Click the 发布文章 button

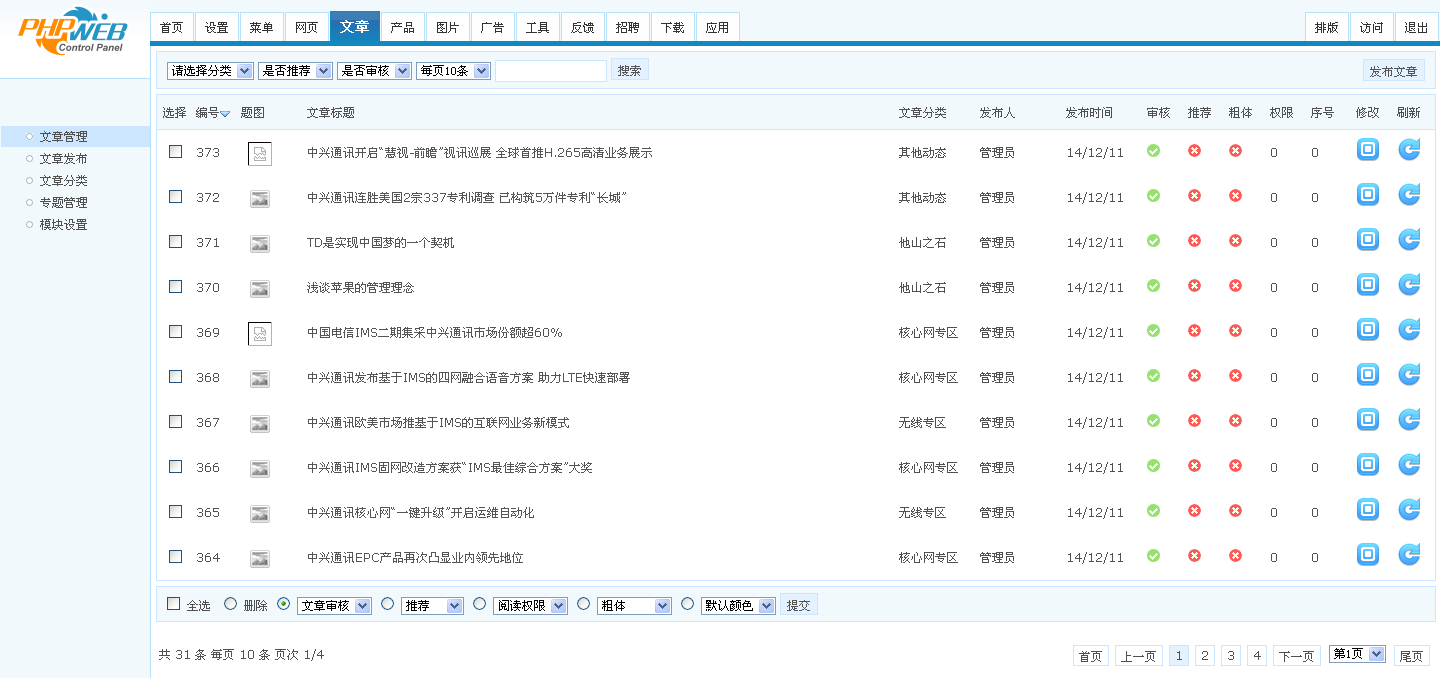(x=1394, y=71)
